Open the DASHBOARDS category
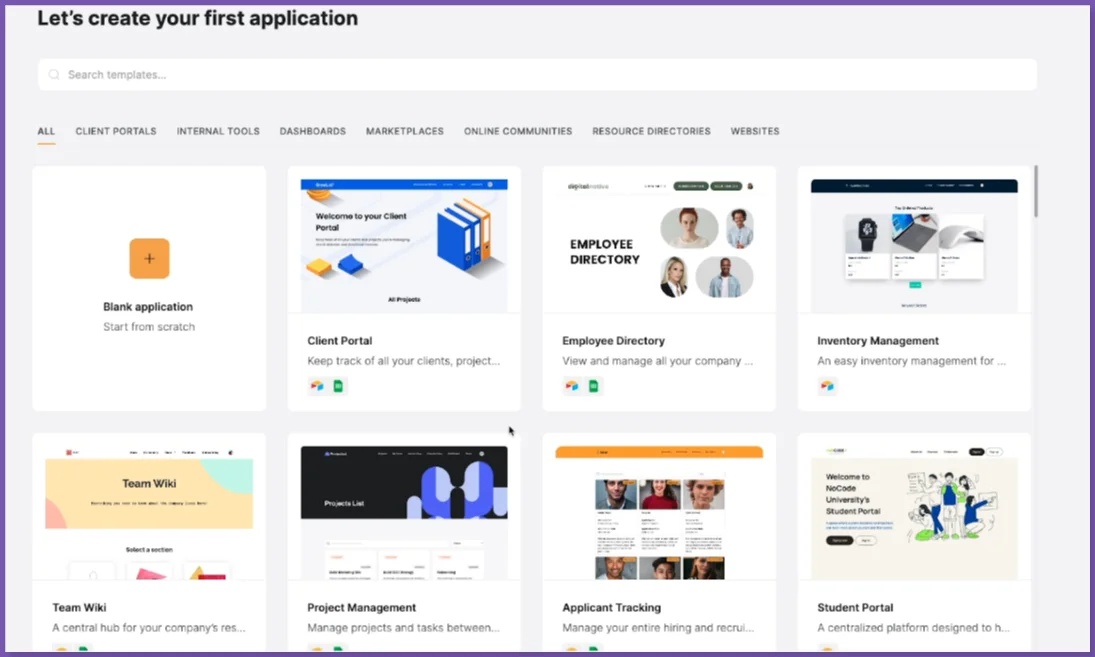The image size is (1095, 657). pyautogui.click(x=313, y=131)
